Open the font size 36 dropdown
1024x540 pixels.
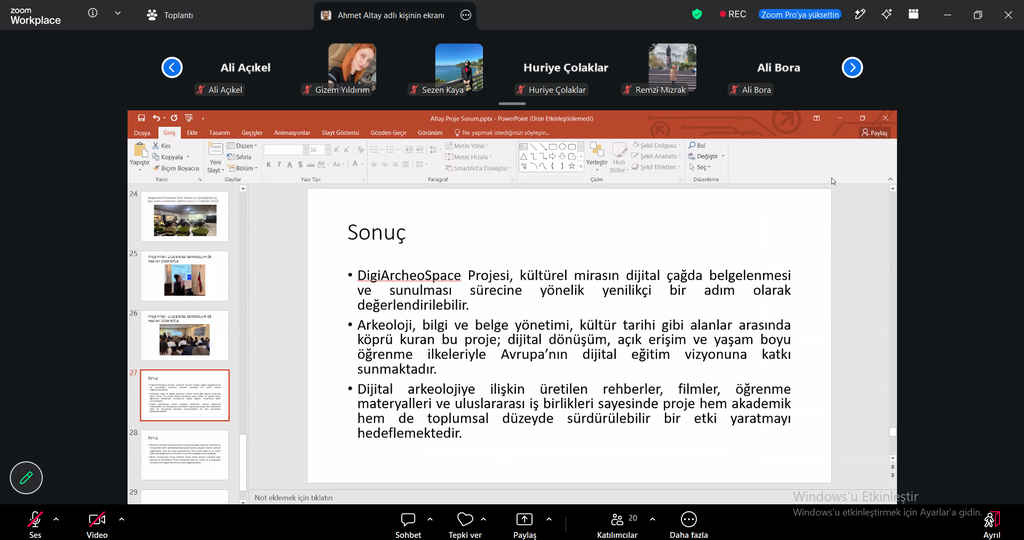tap(327, 150)
